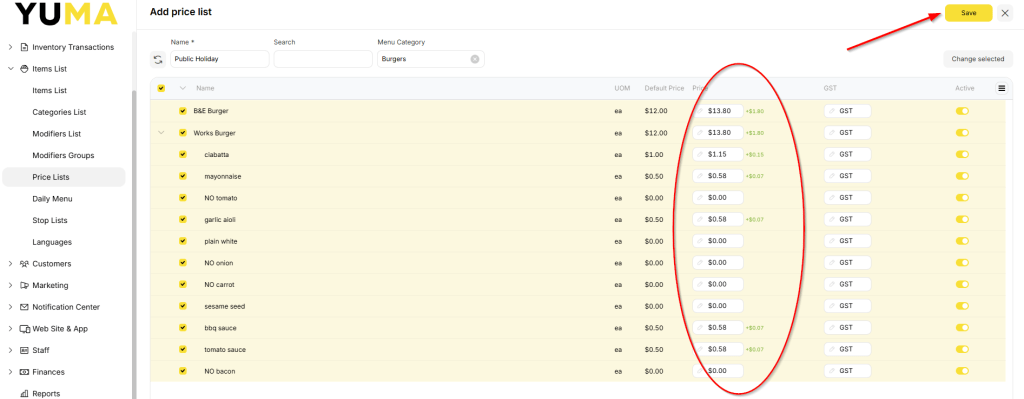The width and height of the screenshot is (1024, 399).
Task: Turn off Active toggle for NO bacon
Action: point(962,370)
